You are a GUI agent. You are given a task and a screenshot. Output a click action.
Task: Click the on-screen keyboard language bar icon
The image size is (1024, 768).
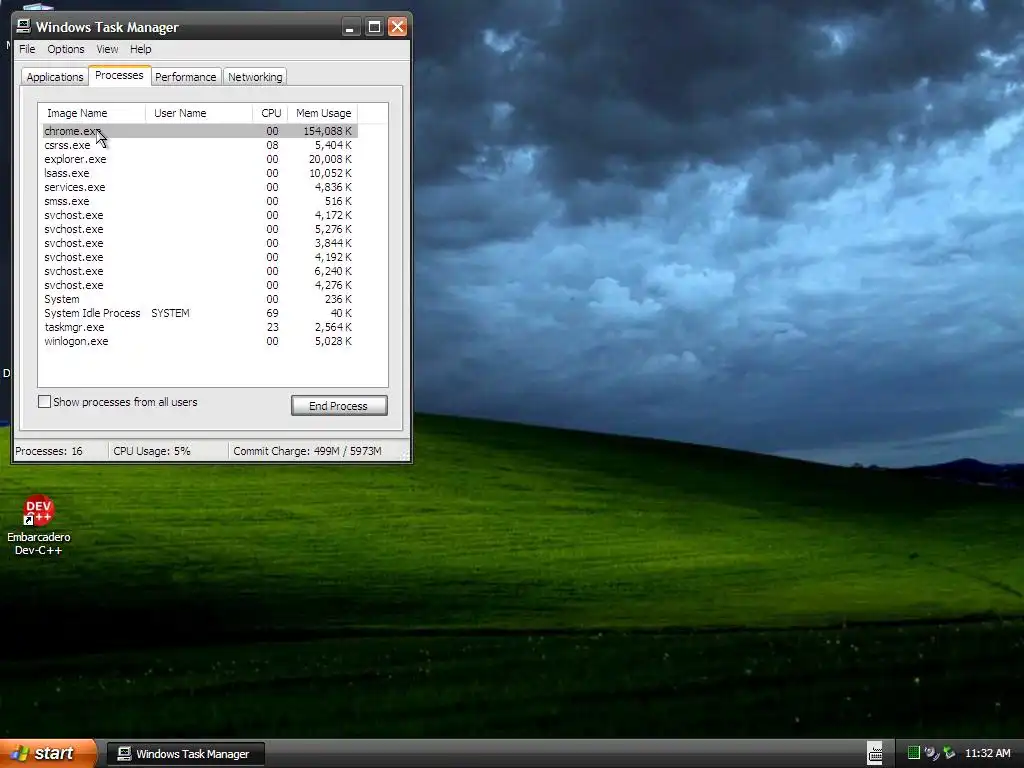875,753
